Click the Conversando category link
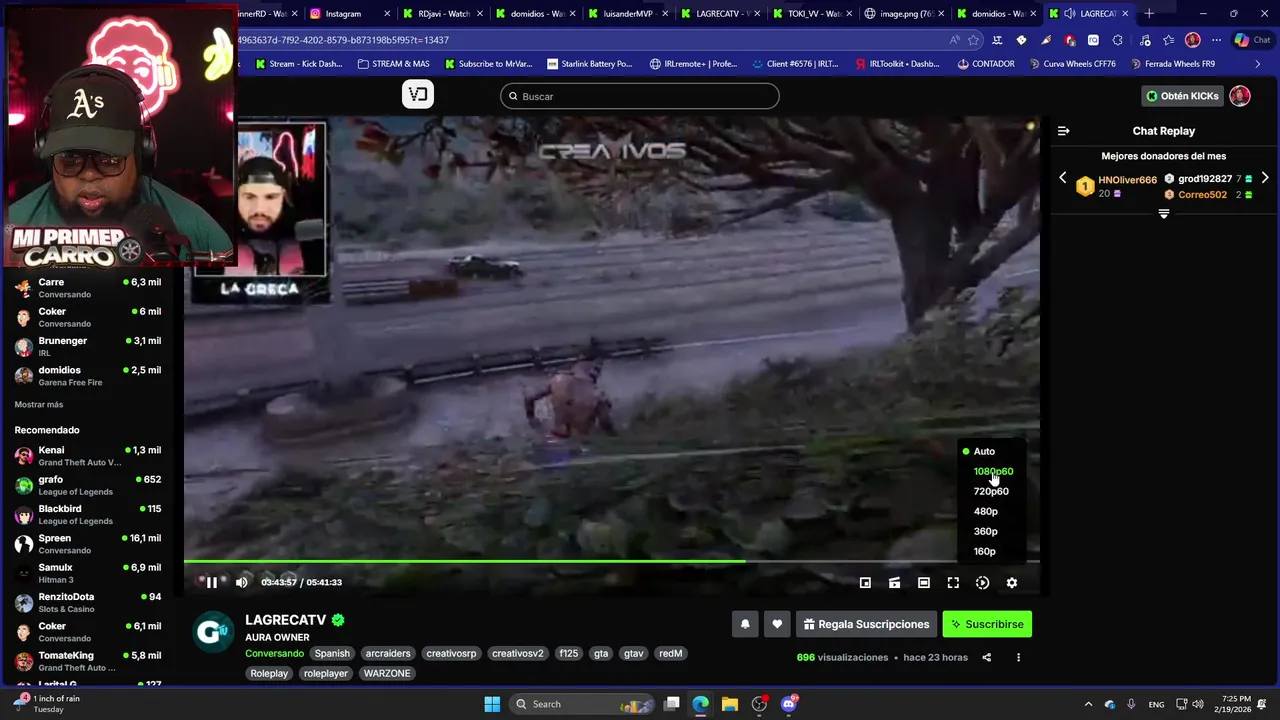The width and height of the screenshot is (1280, 720). [274, 653]
